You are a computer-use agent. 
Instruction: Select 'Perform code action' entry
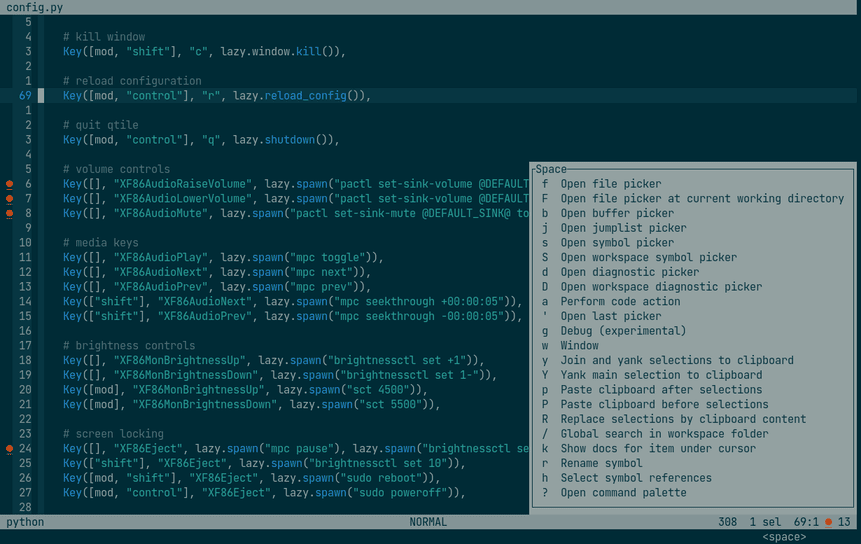click(692, 301)
